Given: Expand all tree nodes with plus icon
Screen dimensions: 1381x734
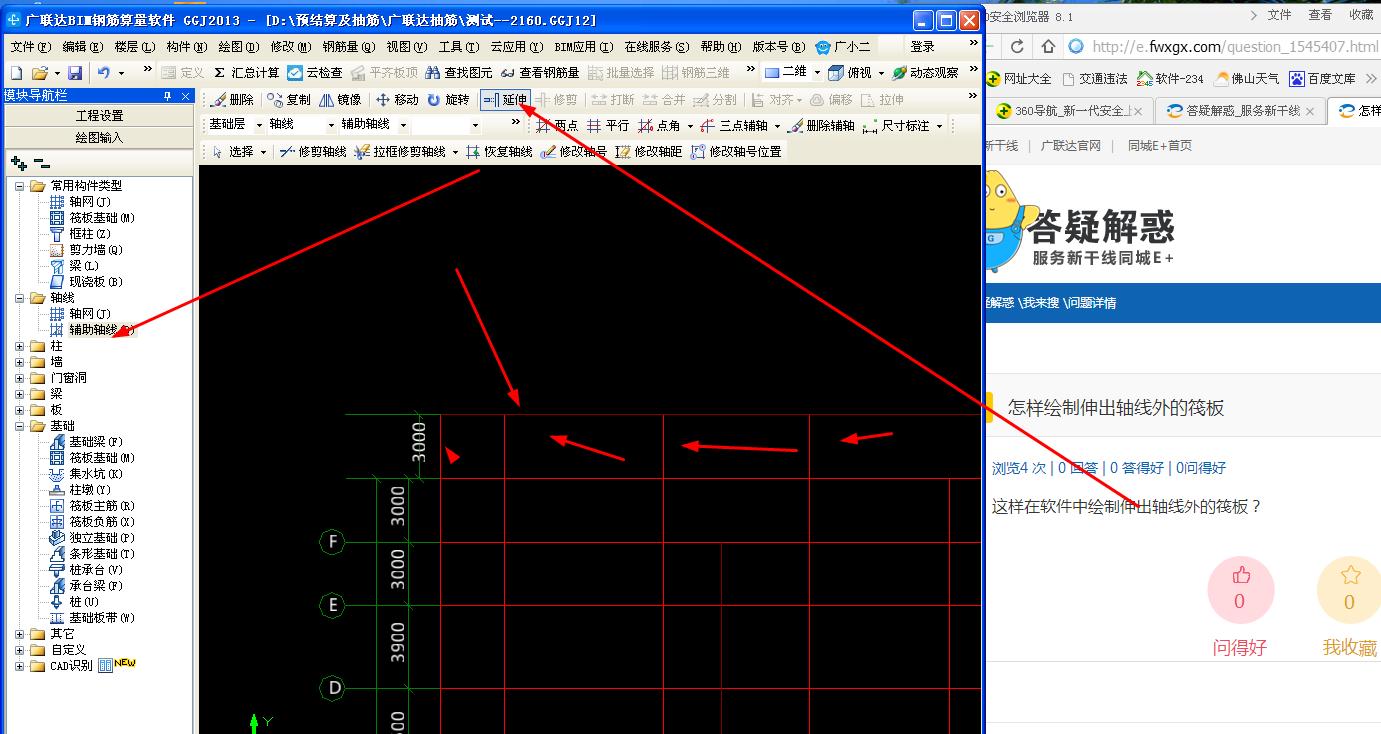Looking at the screenshot, I should tap(18, 163).
